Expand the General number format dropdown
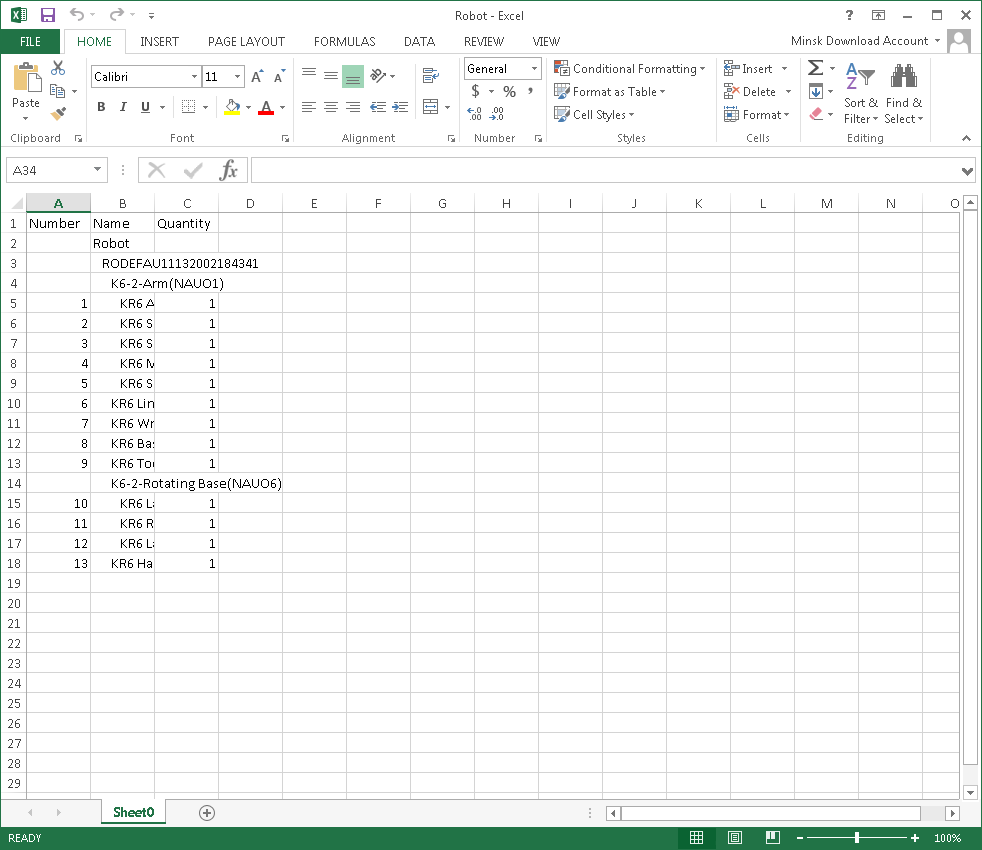982x850 pixels. tap(534, 69)
